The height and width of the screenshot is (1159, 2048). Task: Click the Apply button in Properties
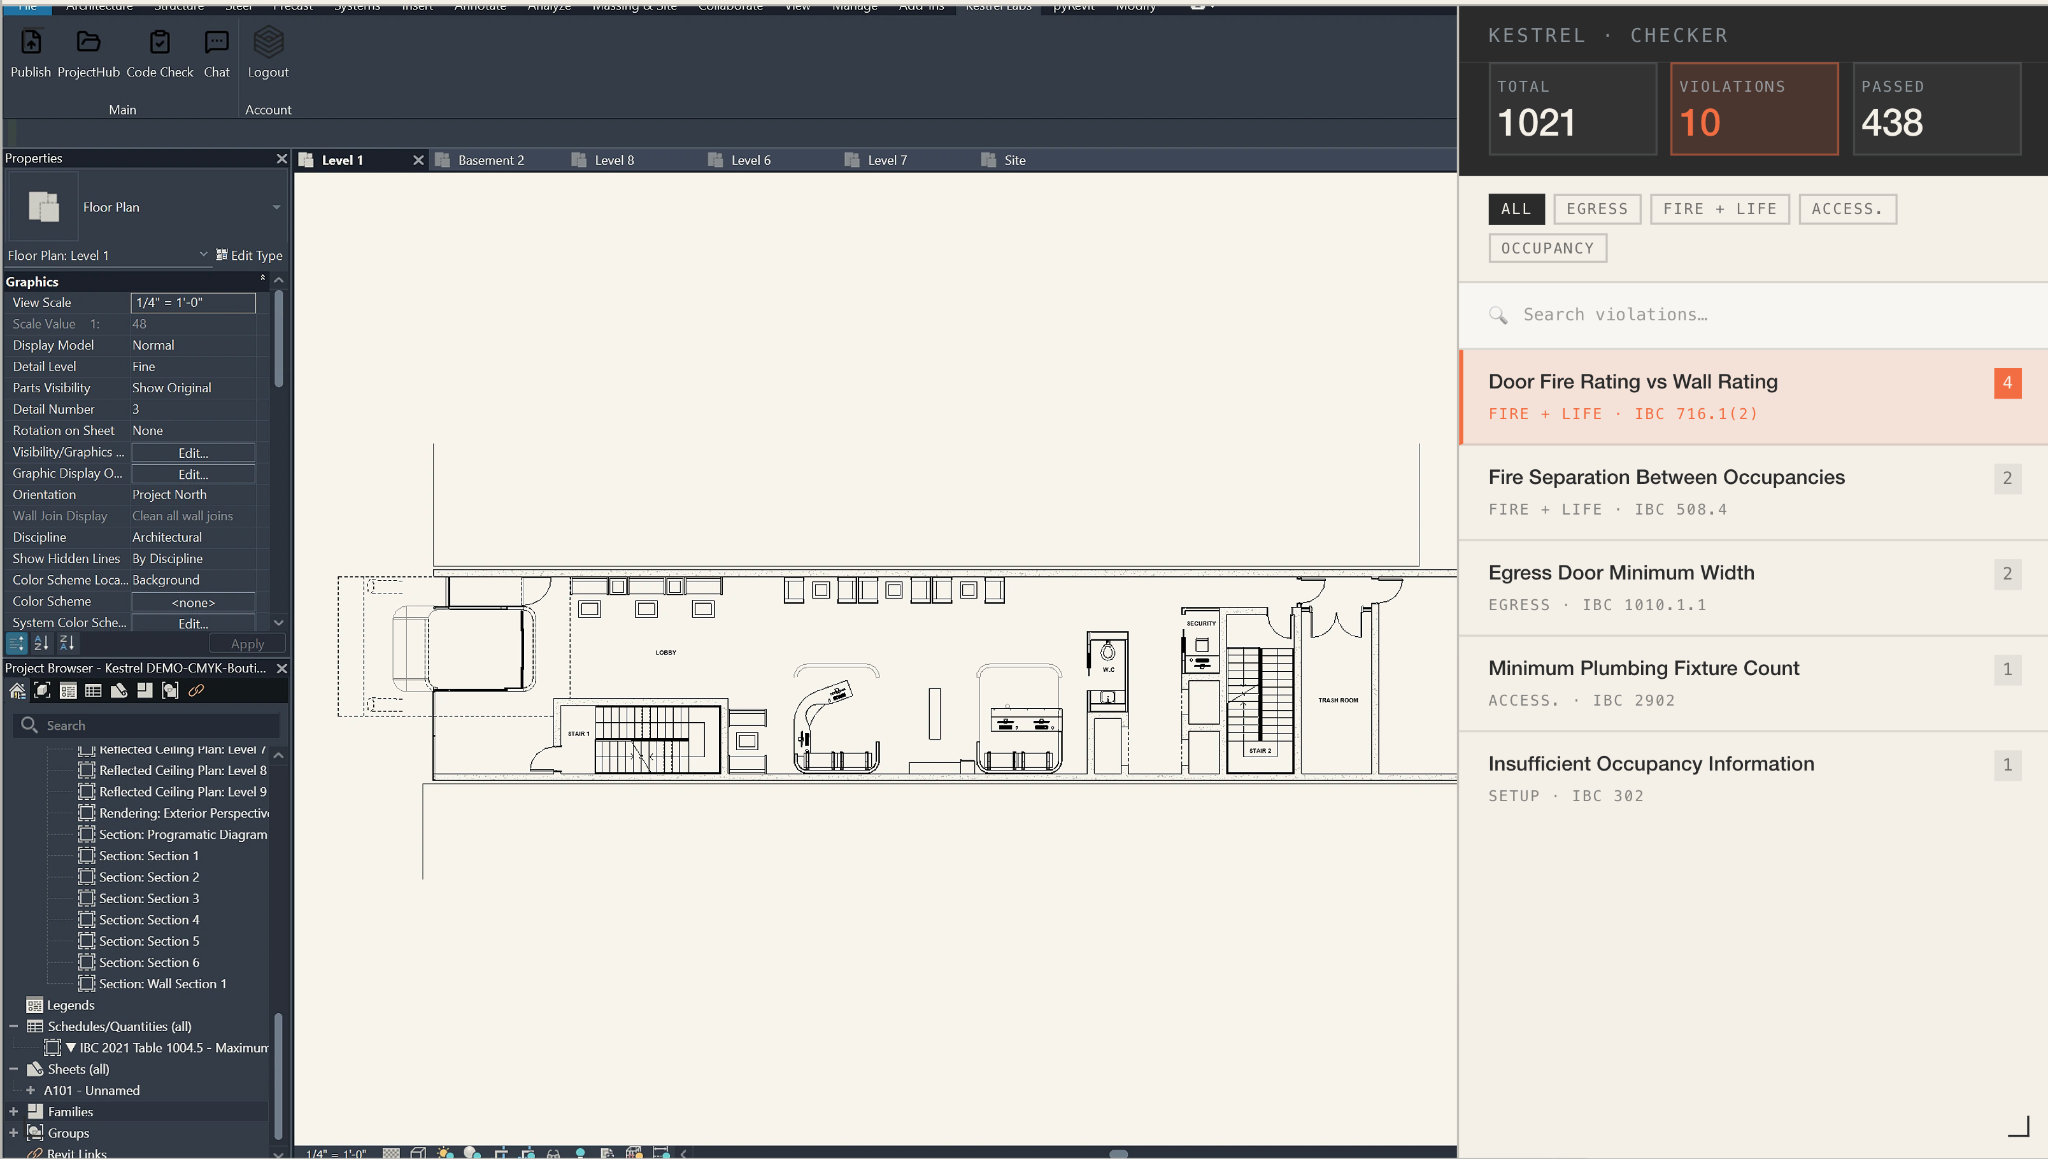tap(247, 644)
